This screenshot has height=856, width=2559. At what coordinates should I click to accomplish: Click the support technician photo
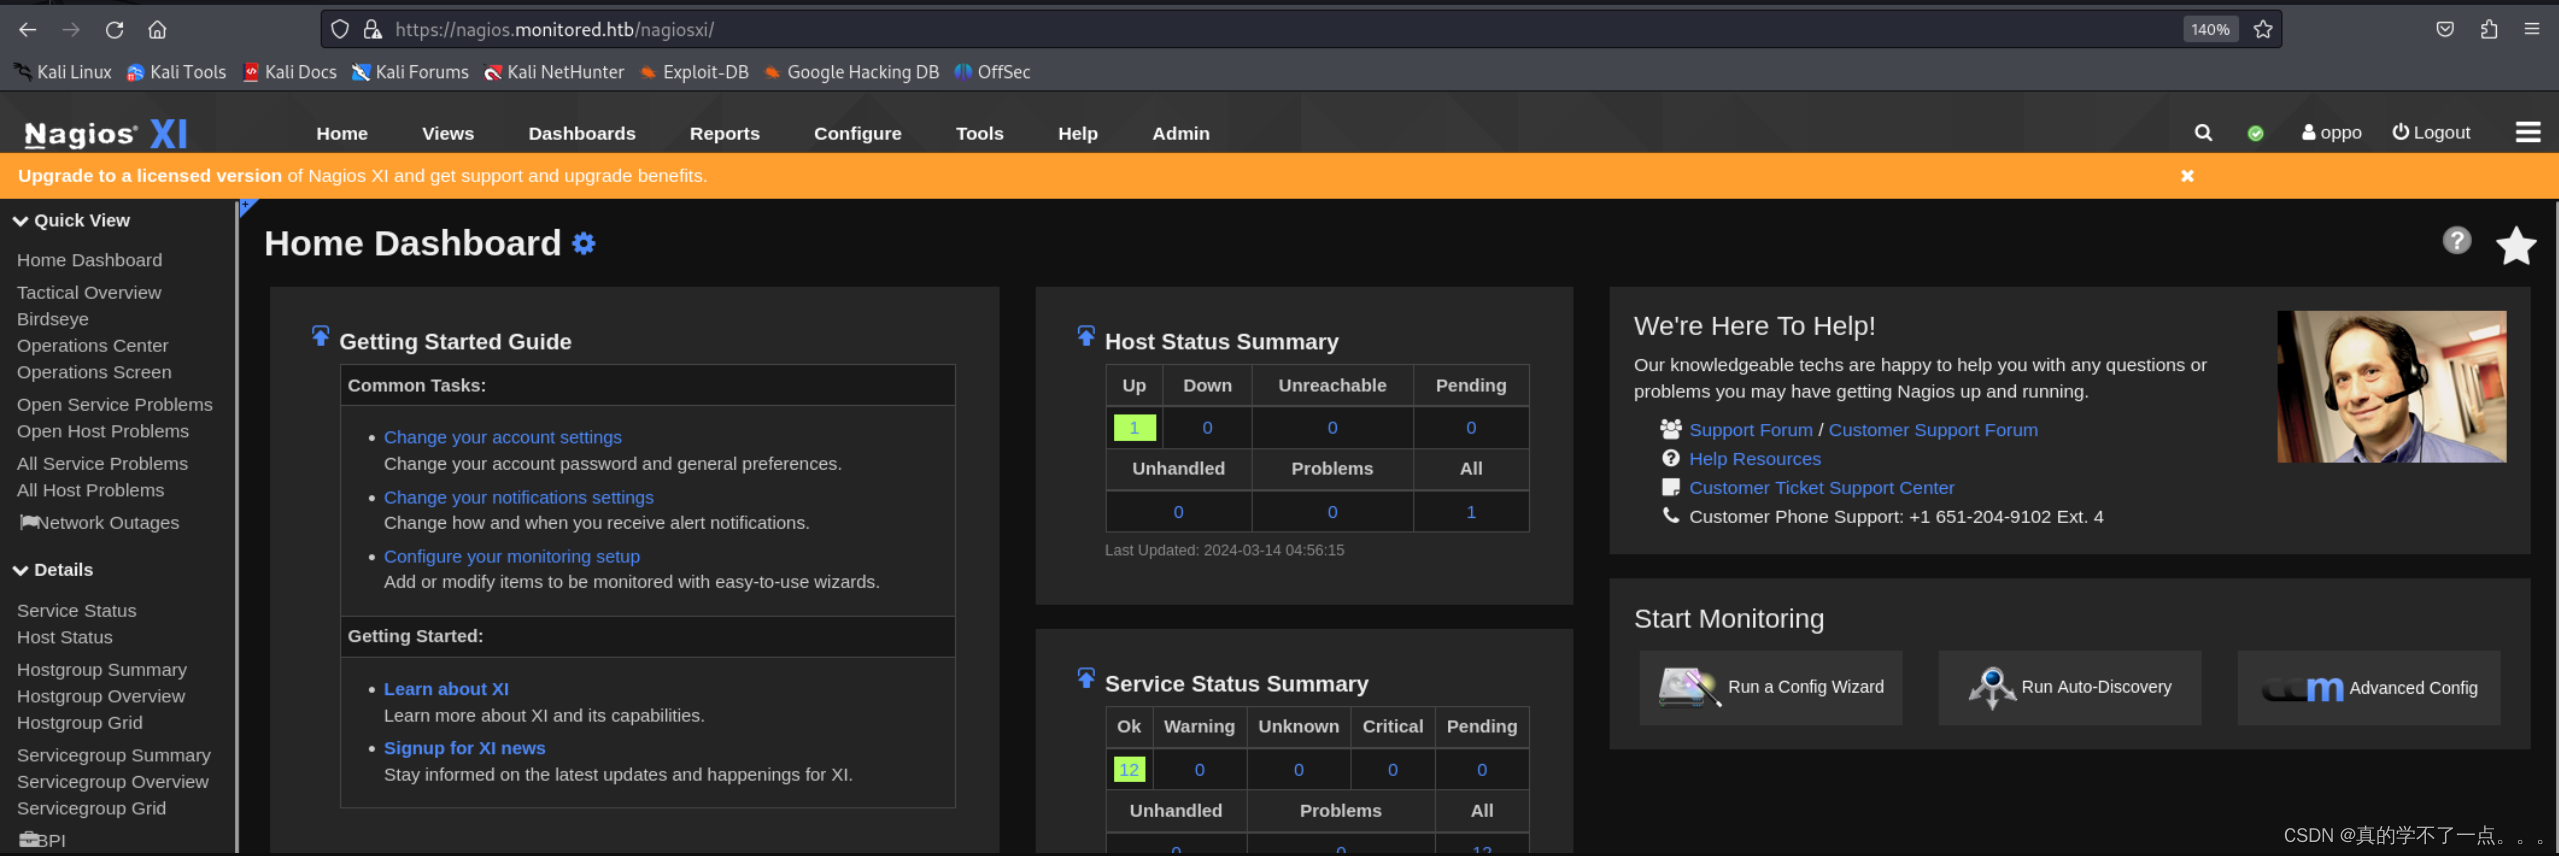2392,386
